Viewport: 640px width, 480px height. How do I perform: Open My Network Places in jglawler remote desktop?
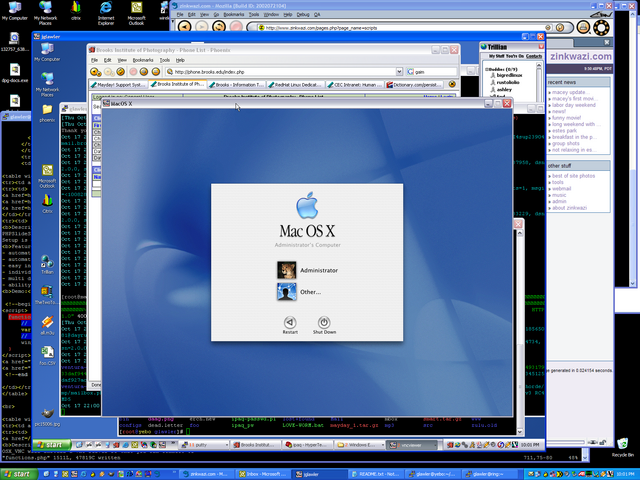pos(47,84)
